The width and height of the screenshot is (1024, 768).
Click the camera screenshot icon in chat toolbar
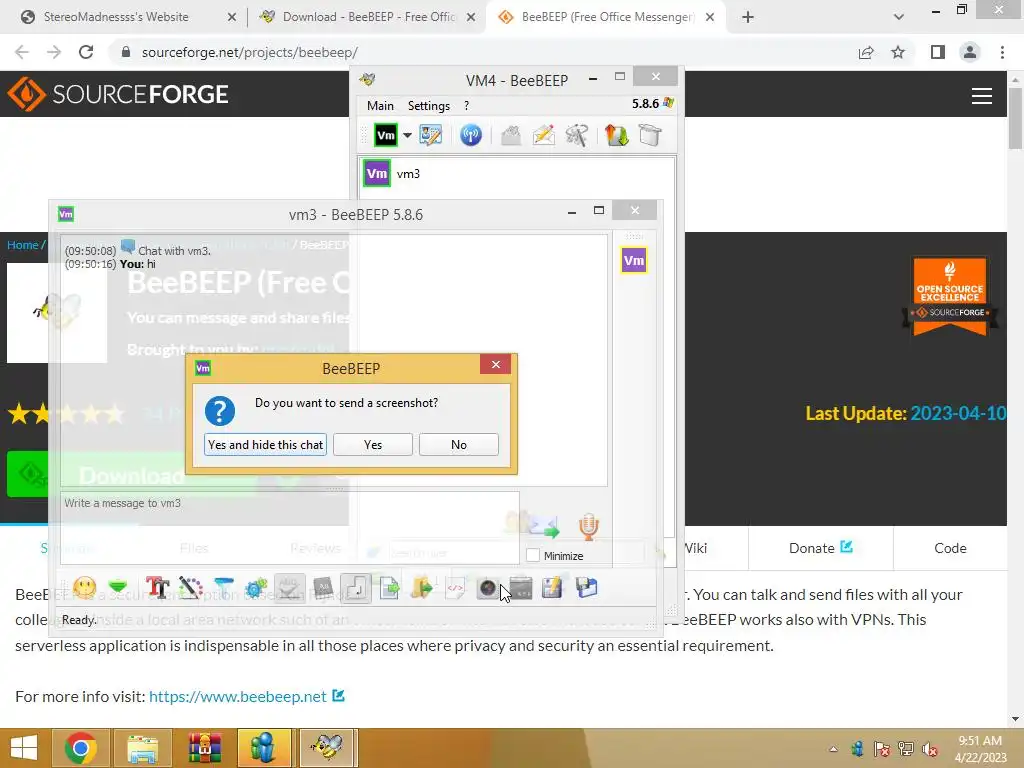488,588
